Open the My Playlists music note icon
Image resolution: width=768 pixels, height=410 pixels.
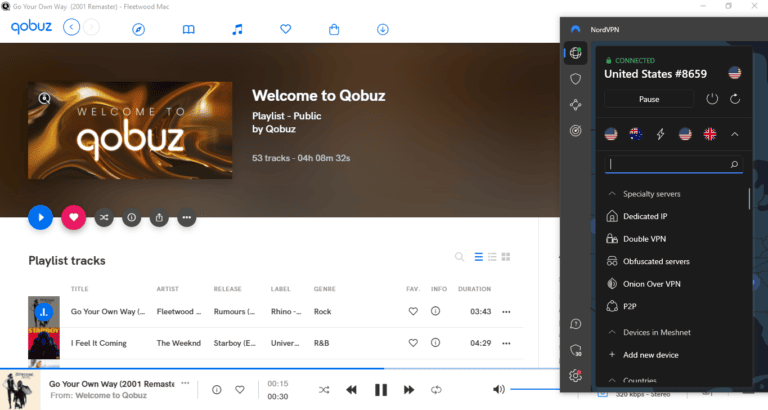(237, 29)
